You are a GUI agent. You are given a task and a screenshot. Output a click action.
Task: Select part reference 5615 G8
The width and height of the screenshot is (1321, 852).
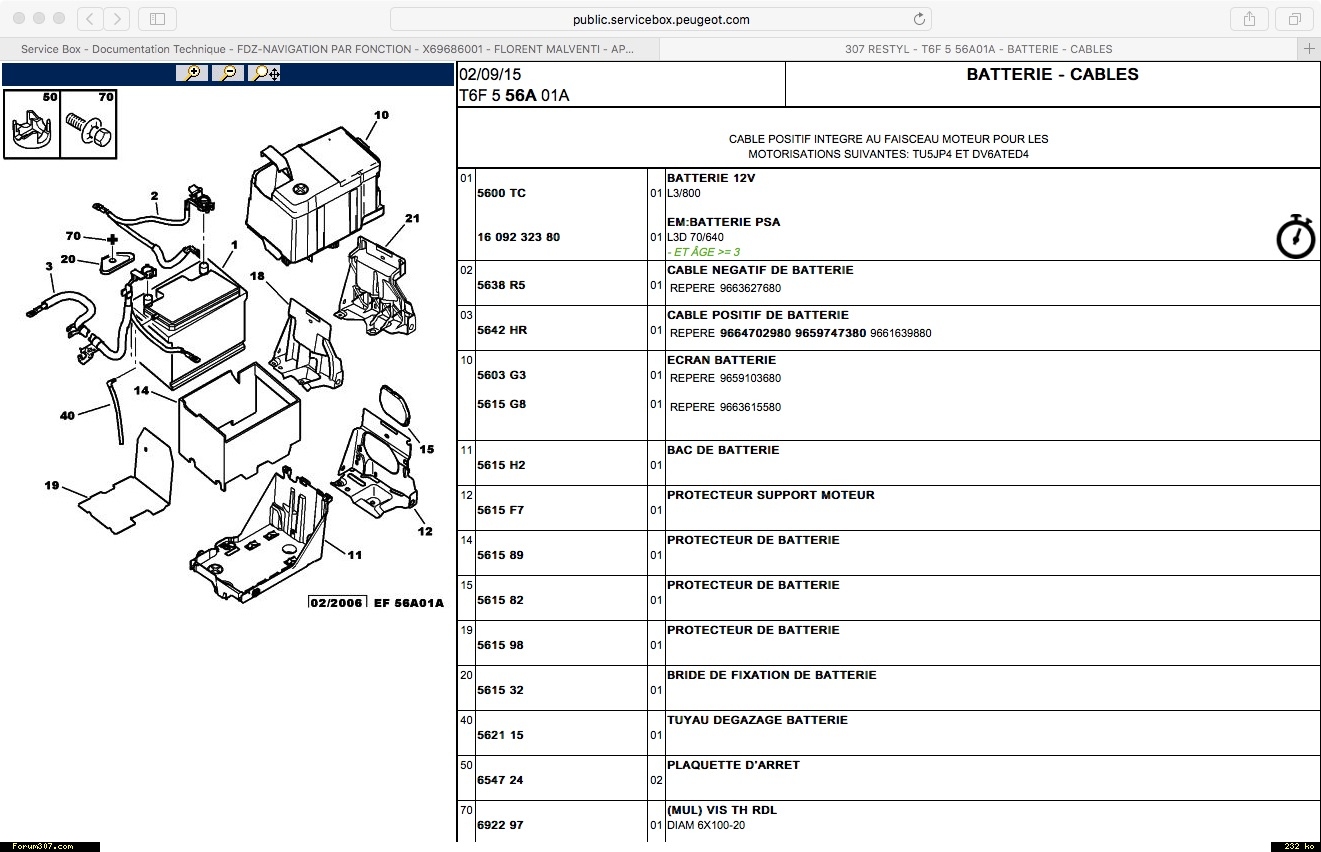pyautogui.click(x=502, y=404)
